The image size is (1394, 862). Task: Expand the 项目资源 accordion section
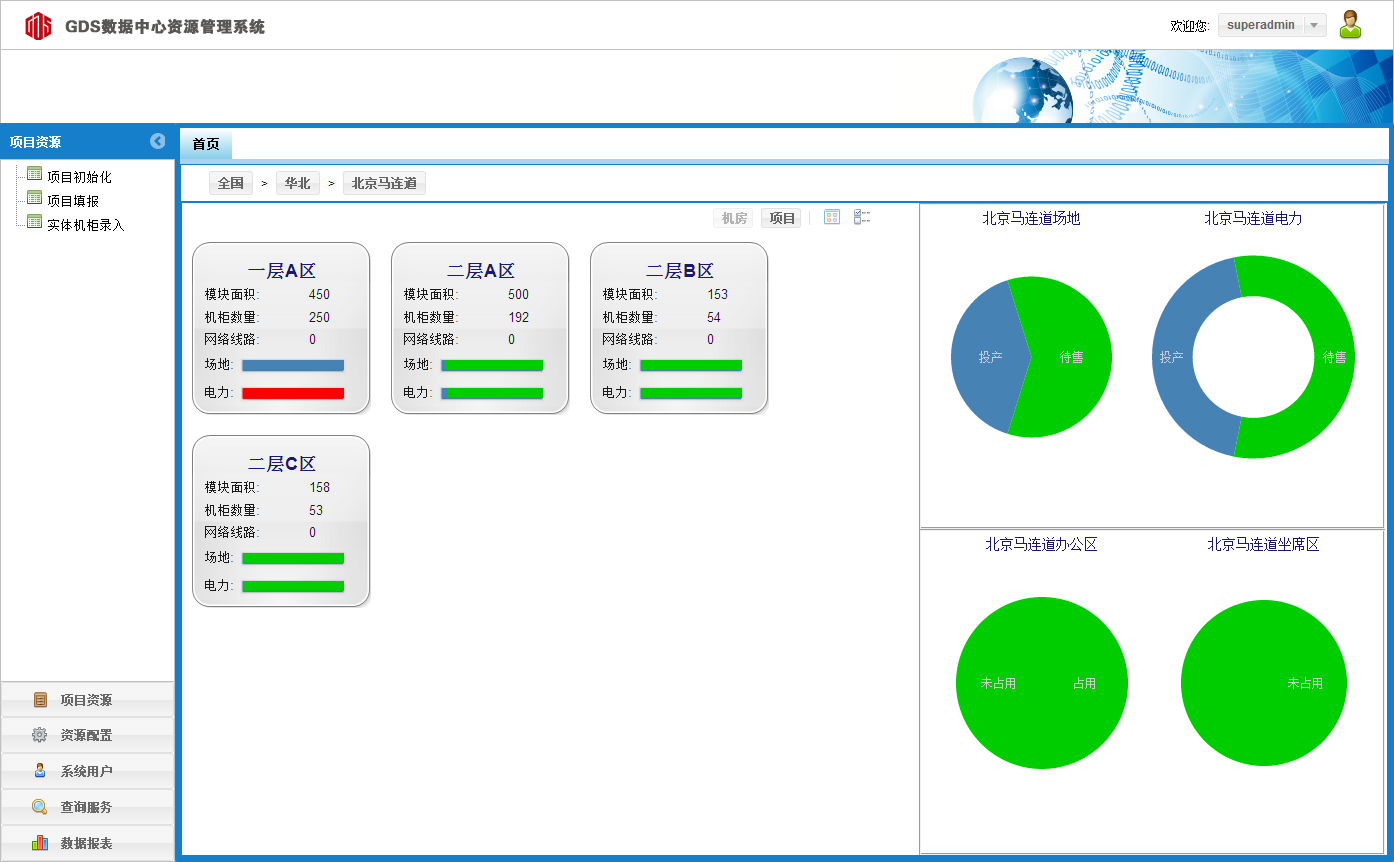tap(86, 700)
